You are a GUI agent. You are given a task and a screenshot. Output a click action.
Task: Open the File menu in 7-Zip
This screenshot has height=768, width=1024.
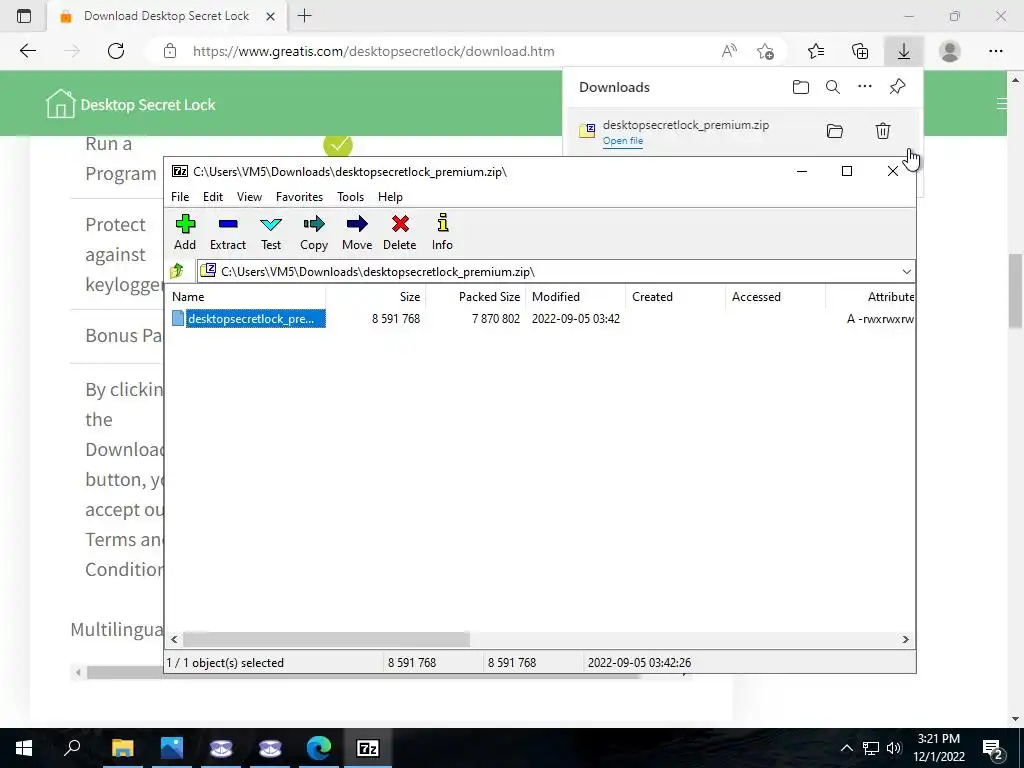click(x=180, y=197)
